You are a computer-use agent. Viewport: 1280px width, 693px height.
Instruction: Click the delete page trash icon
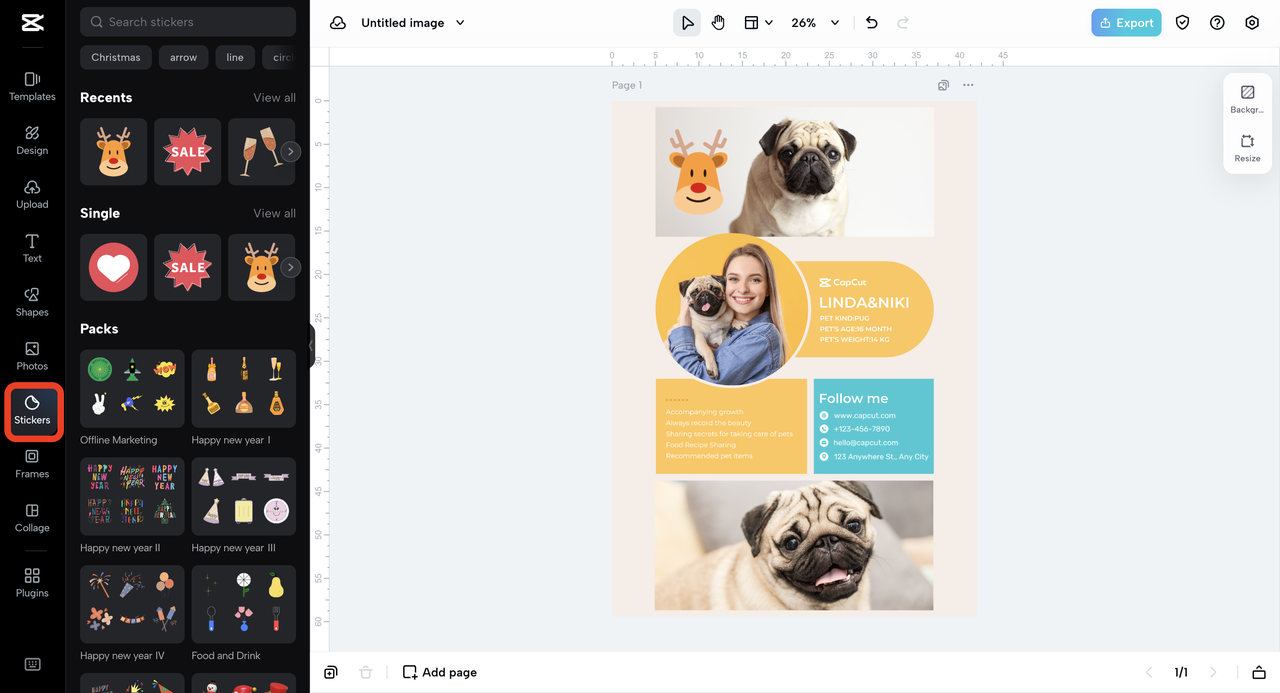366,673
